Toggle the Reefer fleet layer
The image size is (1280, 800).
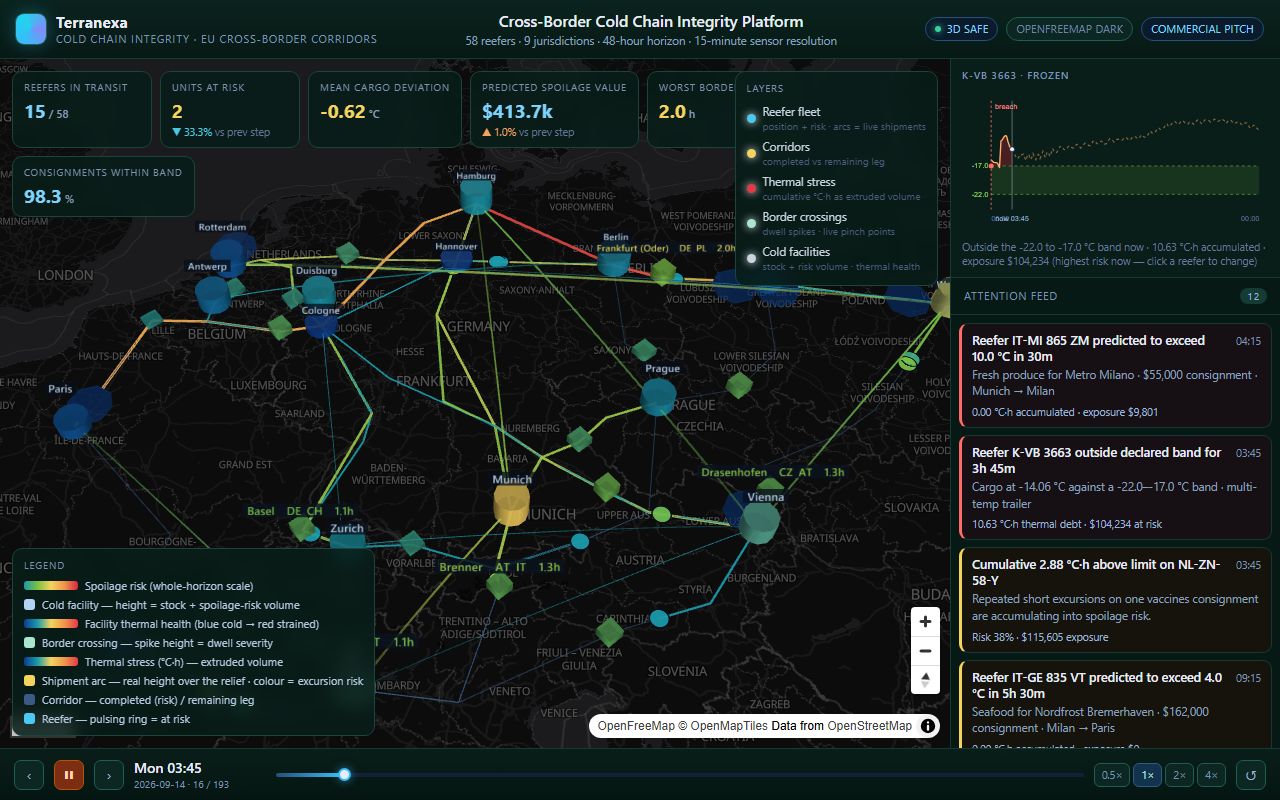click(836, 119)
